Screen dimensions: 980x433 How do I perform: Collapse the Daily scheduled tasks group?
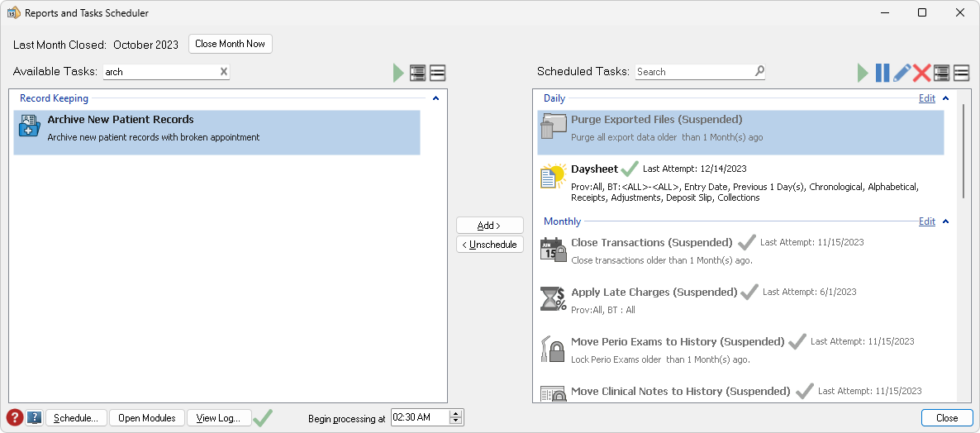[x=945, y=99]
